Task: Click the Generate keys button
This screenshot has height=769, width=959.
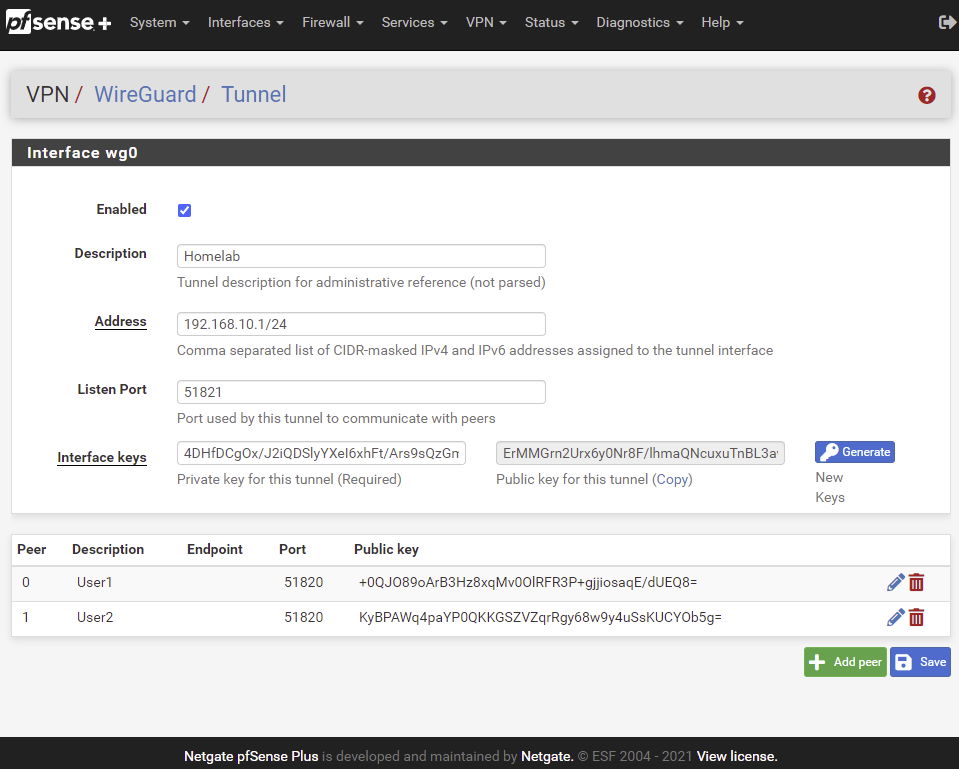Action: [x=854, y=452]
